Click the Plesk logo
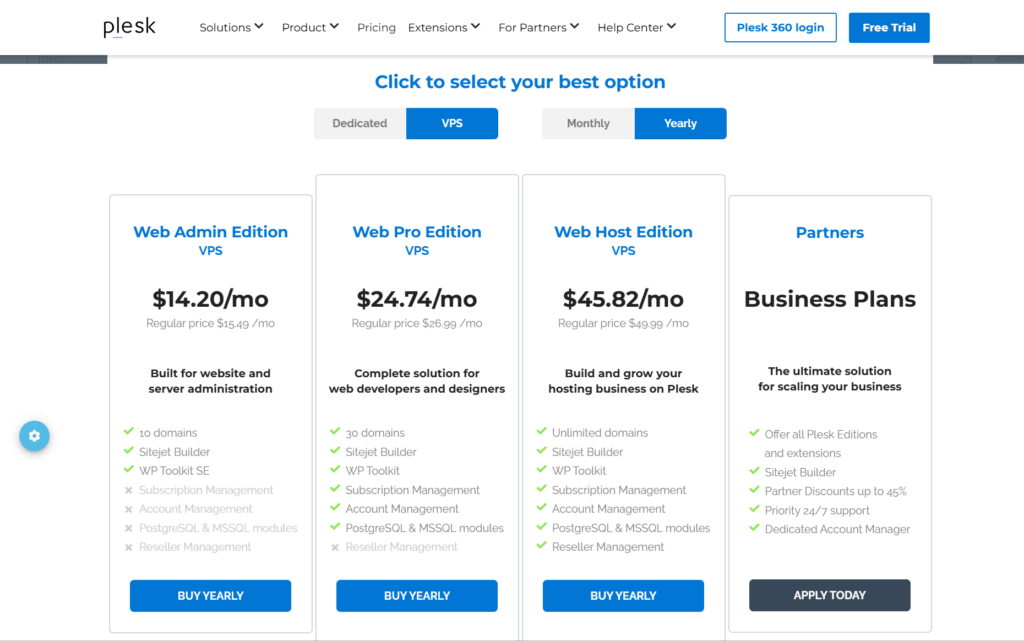This screenshot has width=1024, height=641. 129,27
